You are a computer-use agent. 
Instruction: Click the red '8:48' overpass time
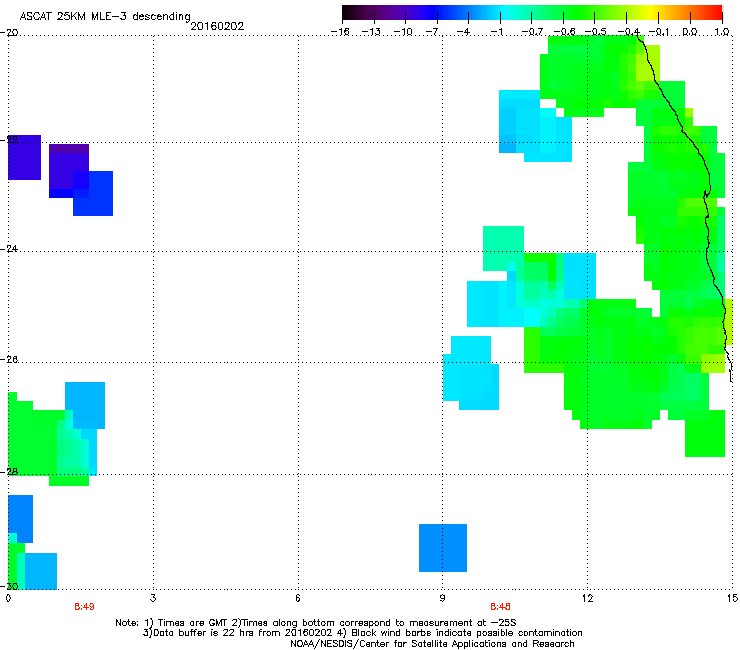pyautogui.click(x=500, y=607)
